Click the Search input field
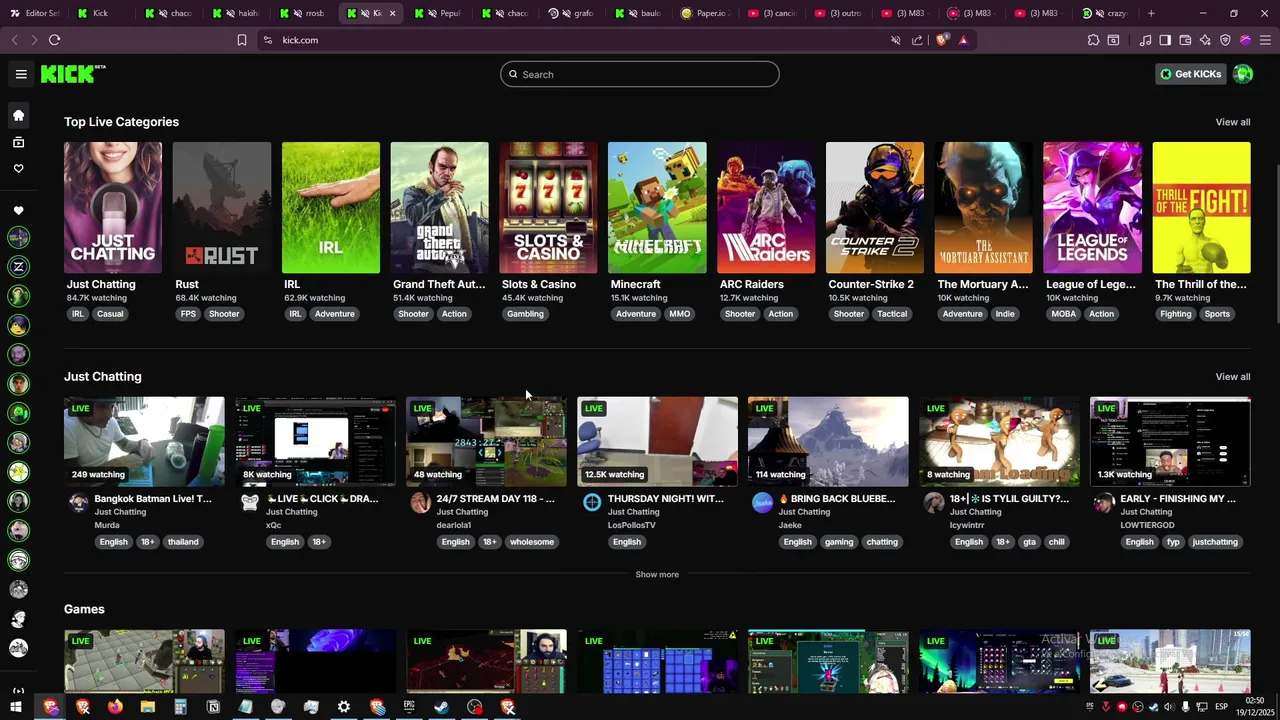 pyautogui.click(x=640, y=74)
